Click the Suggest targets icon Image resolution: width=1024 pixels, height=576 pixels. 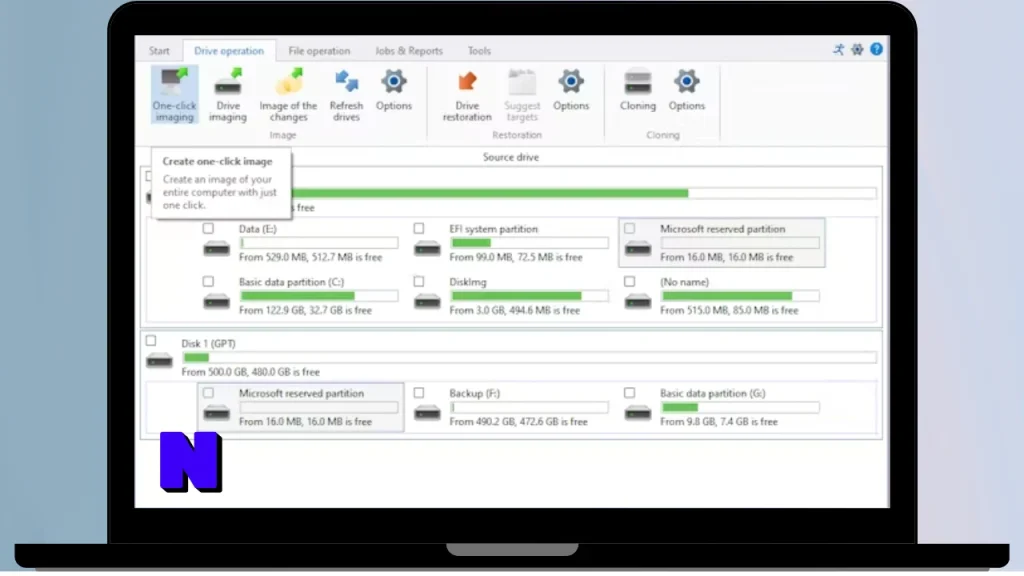[522, 81]
